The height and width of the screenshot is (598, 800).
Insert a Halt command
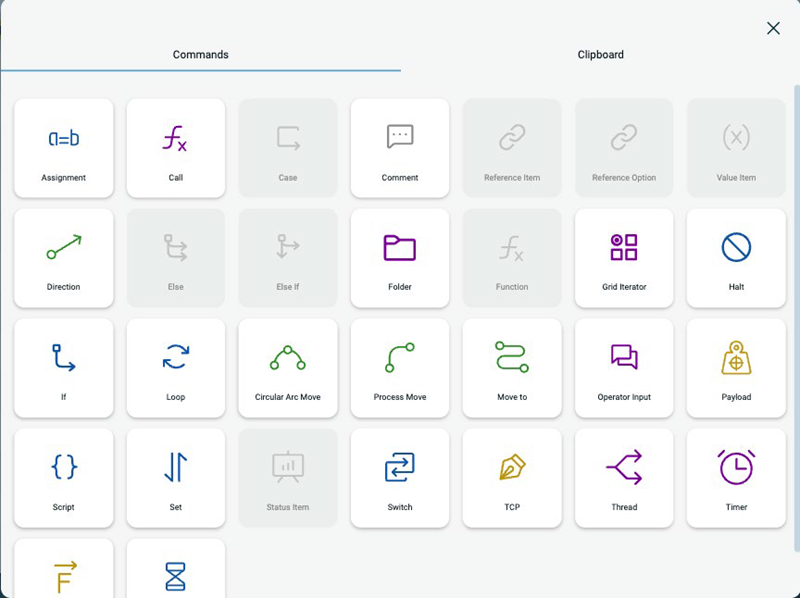point(736,258)
